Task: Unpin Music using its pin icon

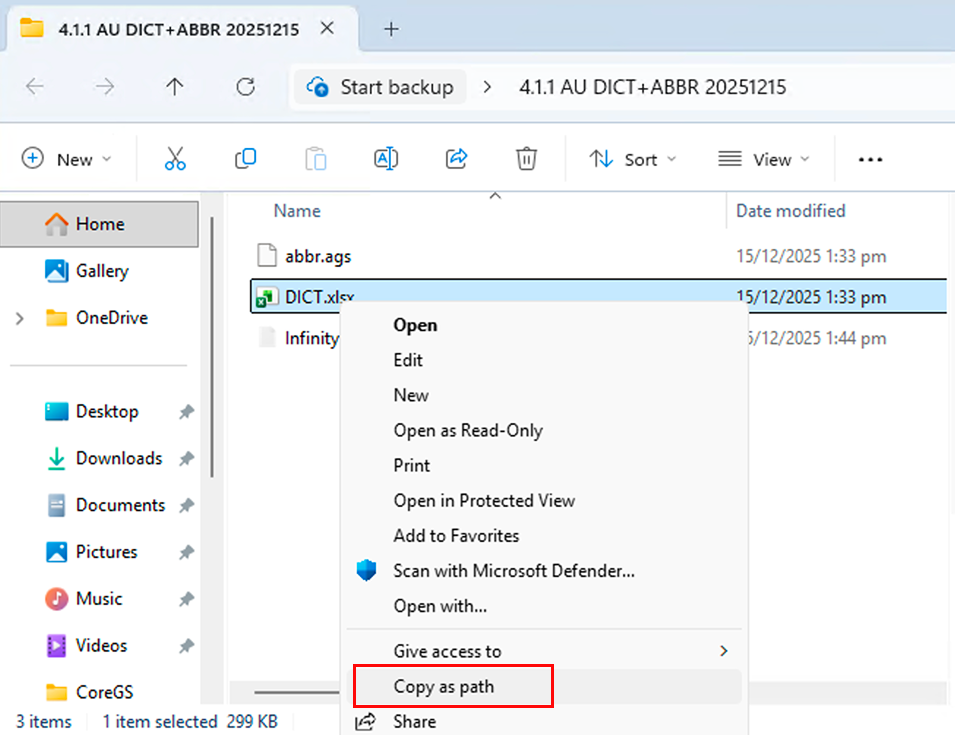Action: pyautogui.click(x=186, y=599)
